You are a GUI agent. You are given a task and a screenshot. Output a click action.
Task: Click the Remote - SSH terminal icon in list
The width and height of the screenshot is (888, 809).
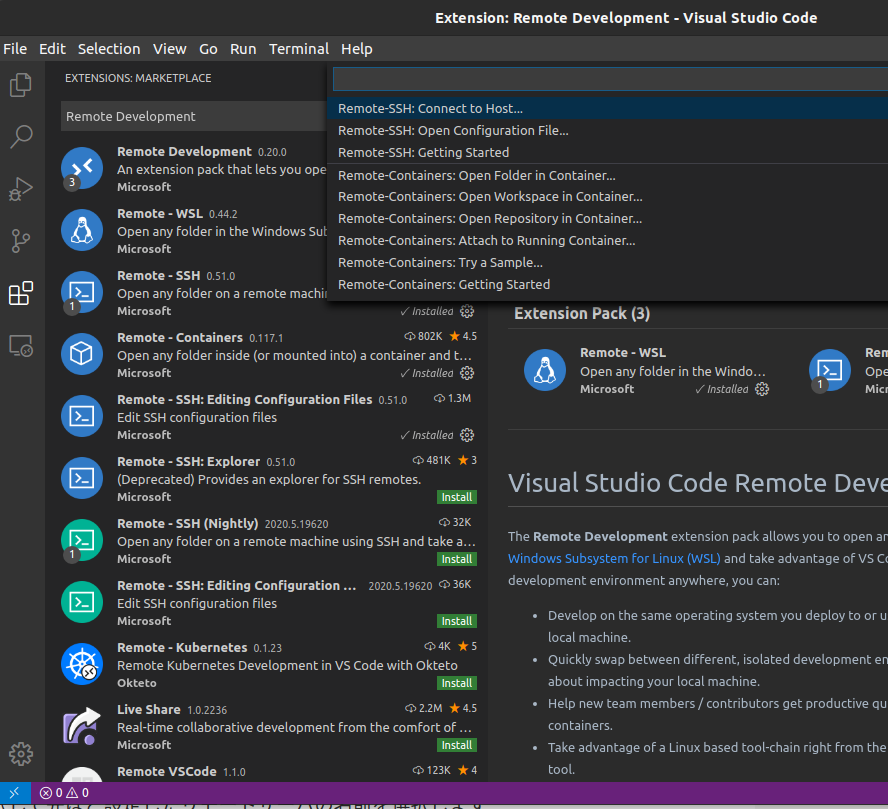[x=82, y=292]
